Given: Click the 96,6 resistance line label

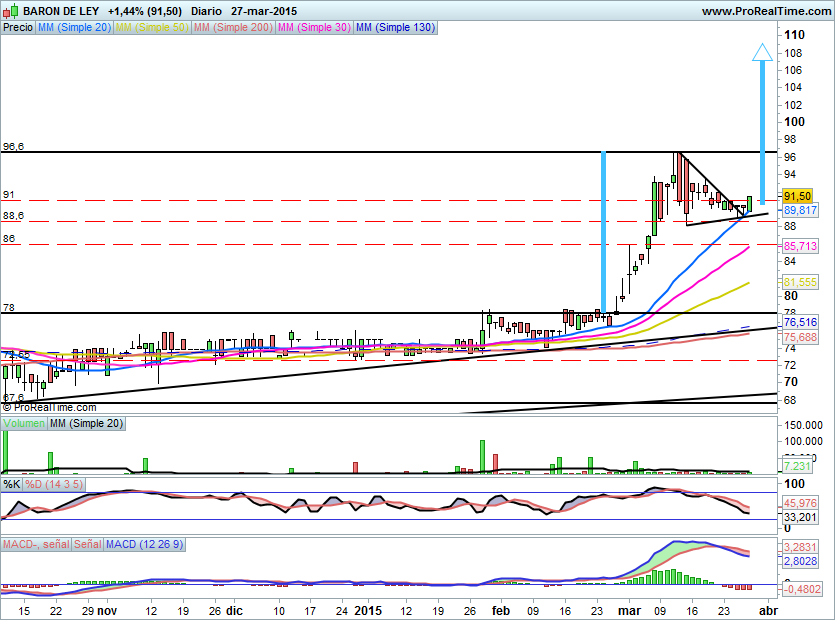Looking at the screenshot, I should click(x=13, y=147).
